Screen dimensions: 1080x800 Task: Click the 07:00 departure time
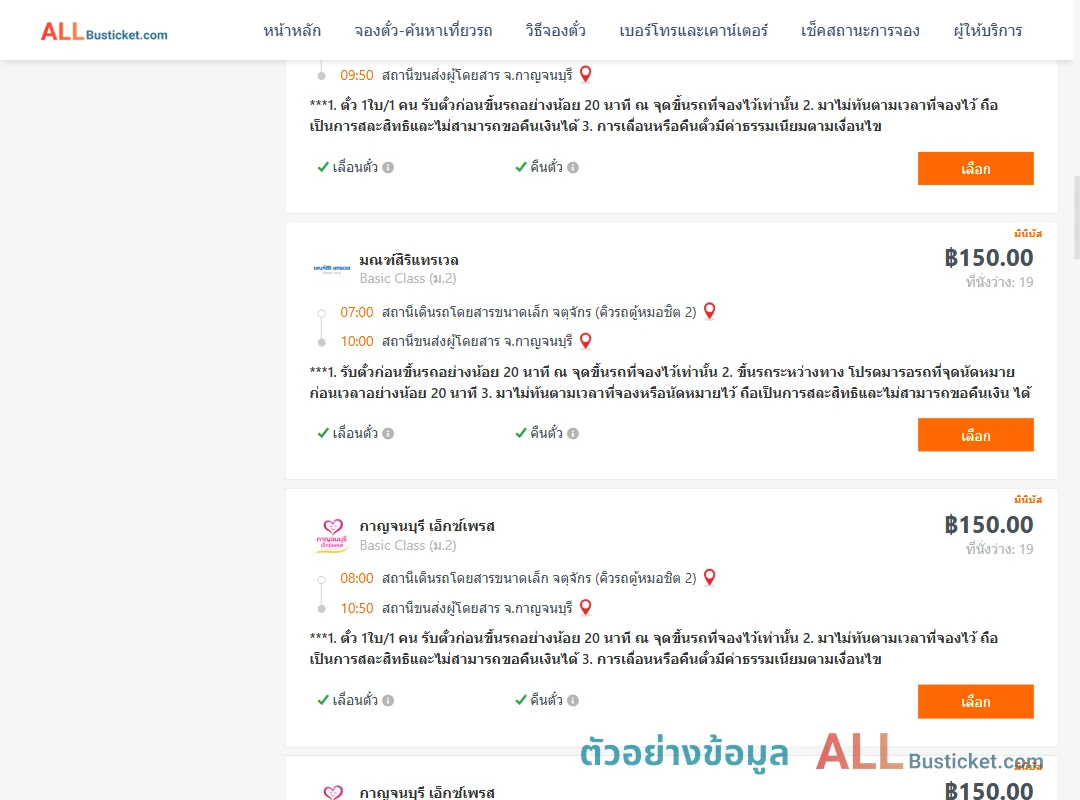pyautogui.click(x=357, y=312)
